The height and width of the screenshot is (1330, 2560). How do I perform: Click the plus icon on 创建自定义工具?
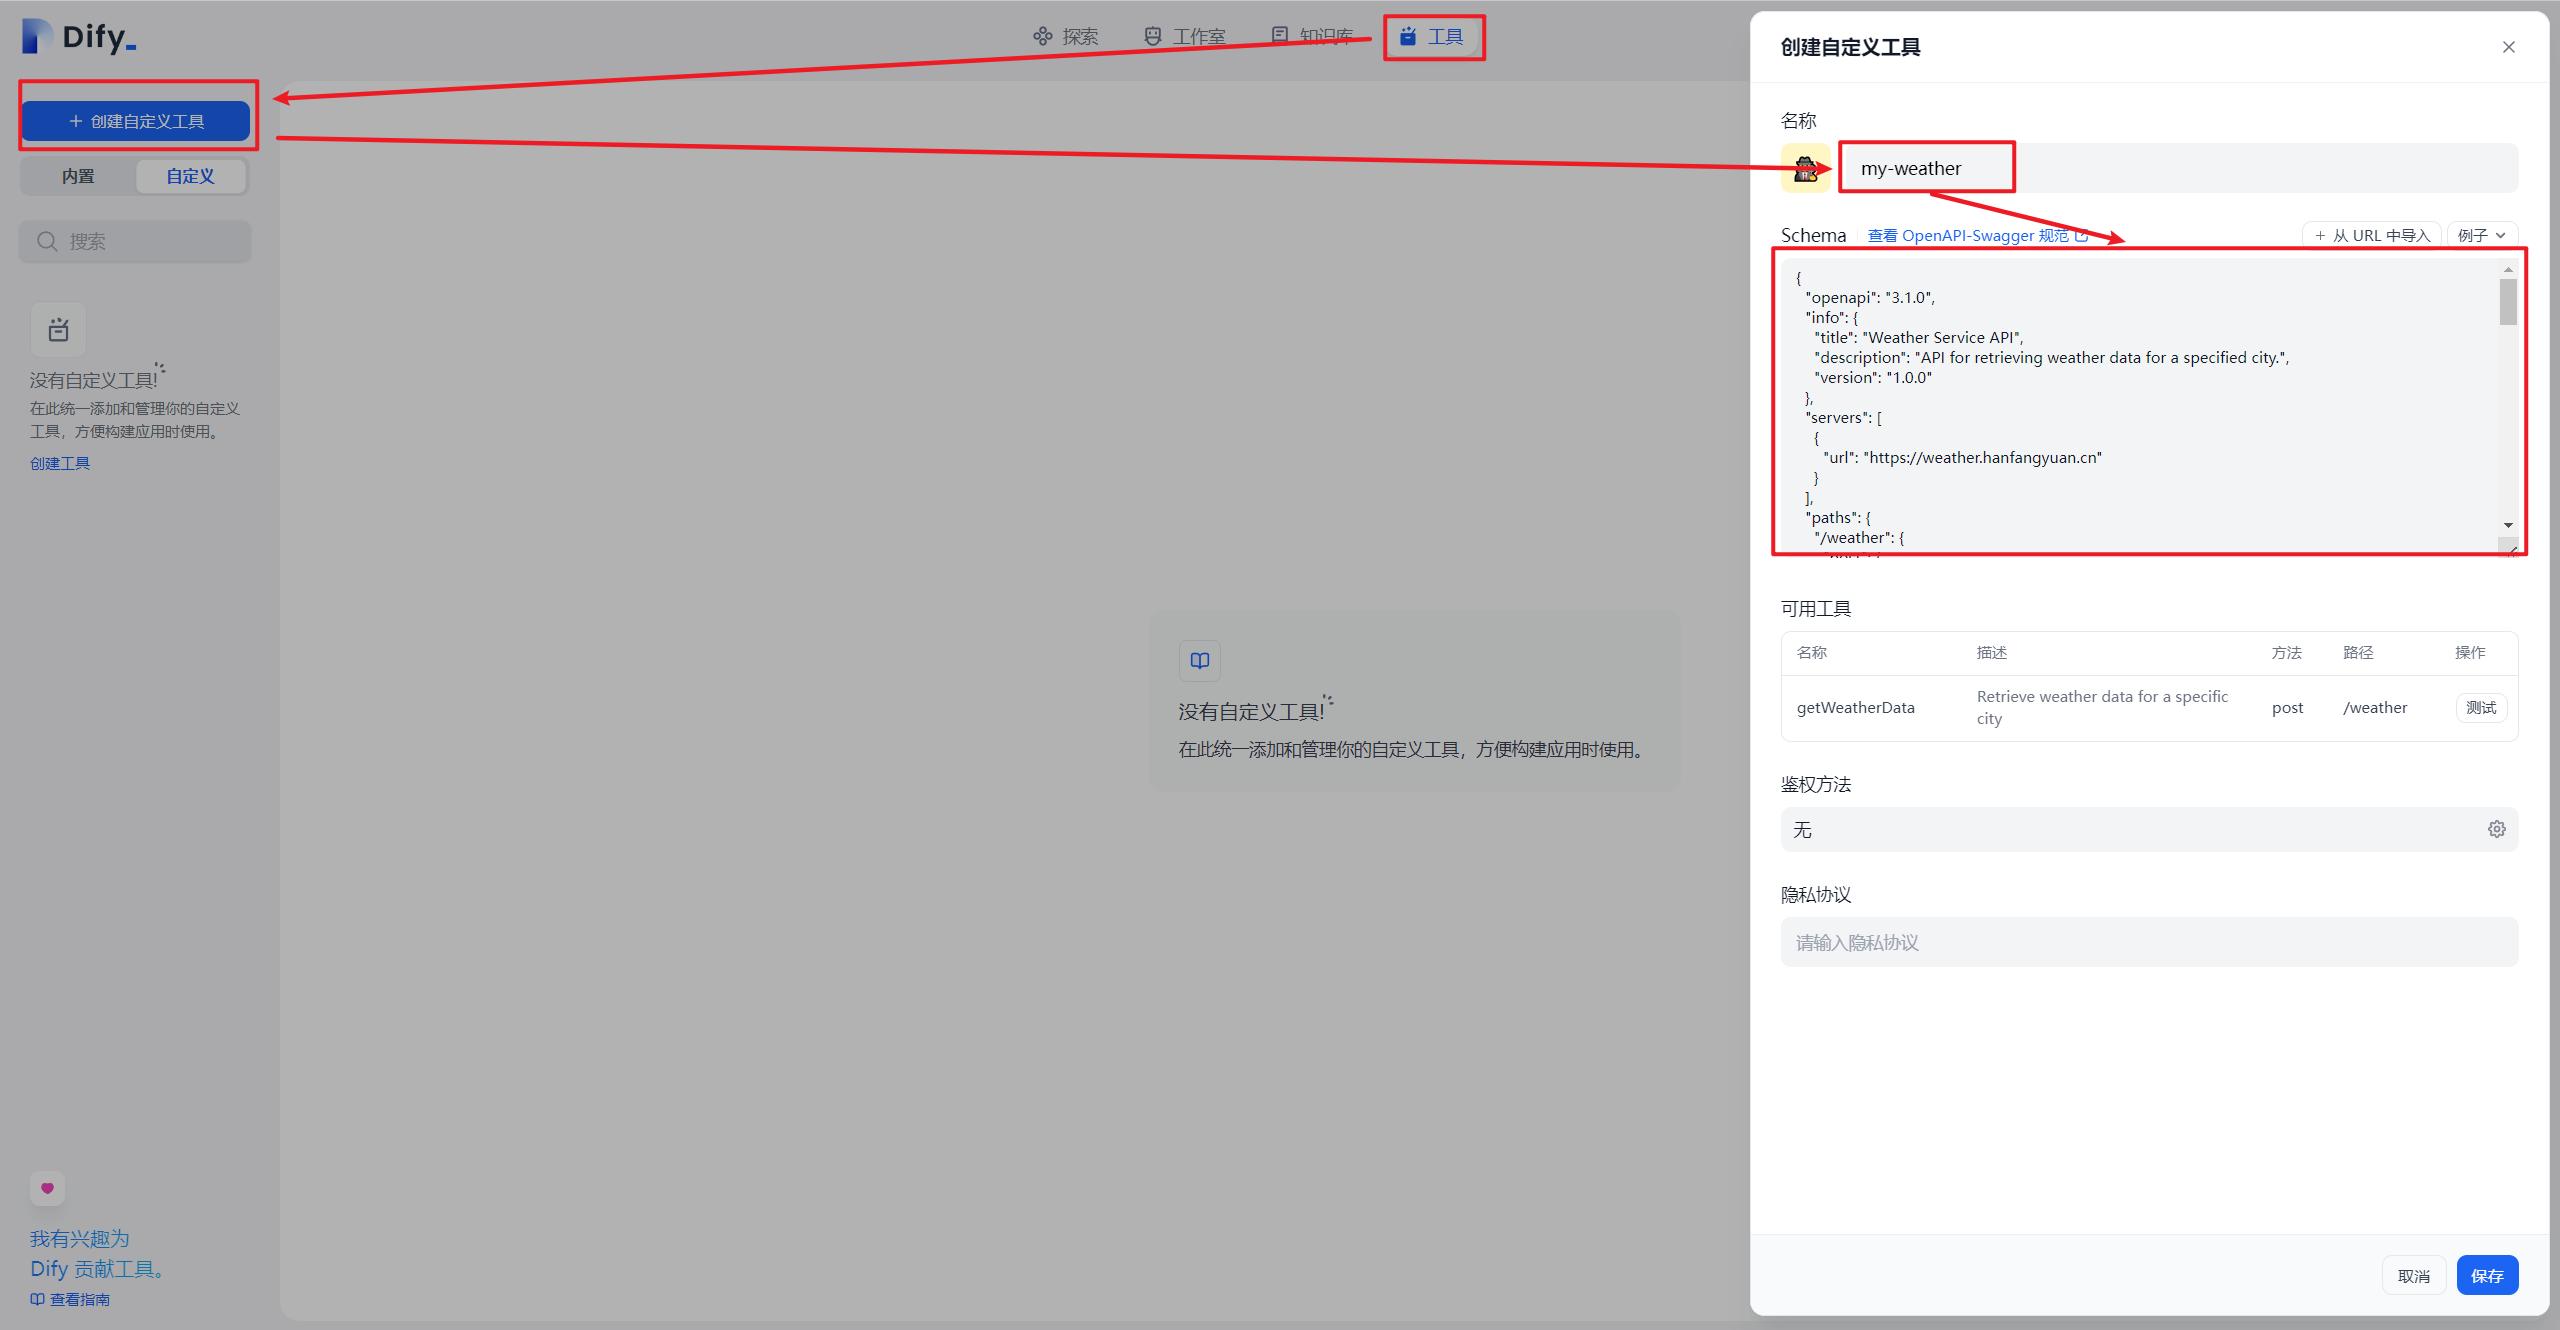click(75, 121)
